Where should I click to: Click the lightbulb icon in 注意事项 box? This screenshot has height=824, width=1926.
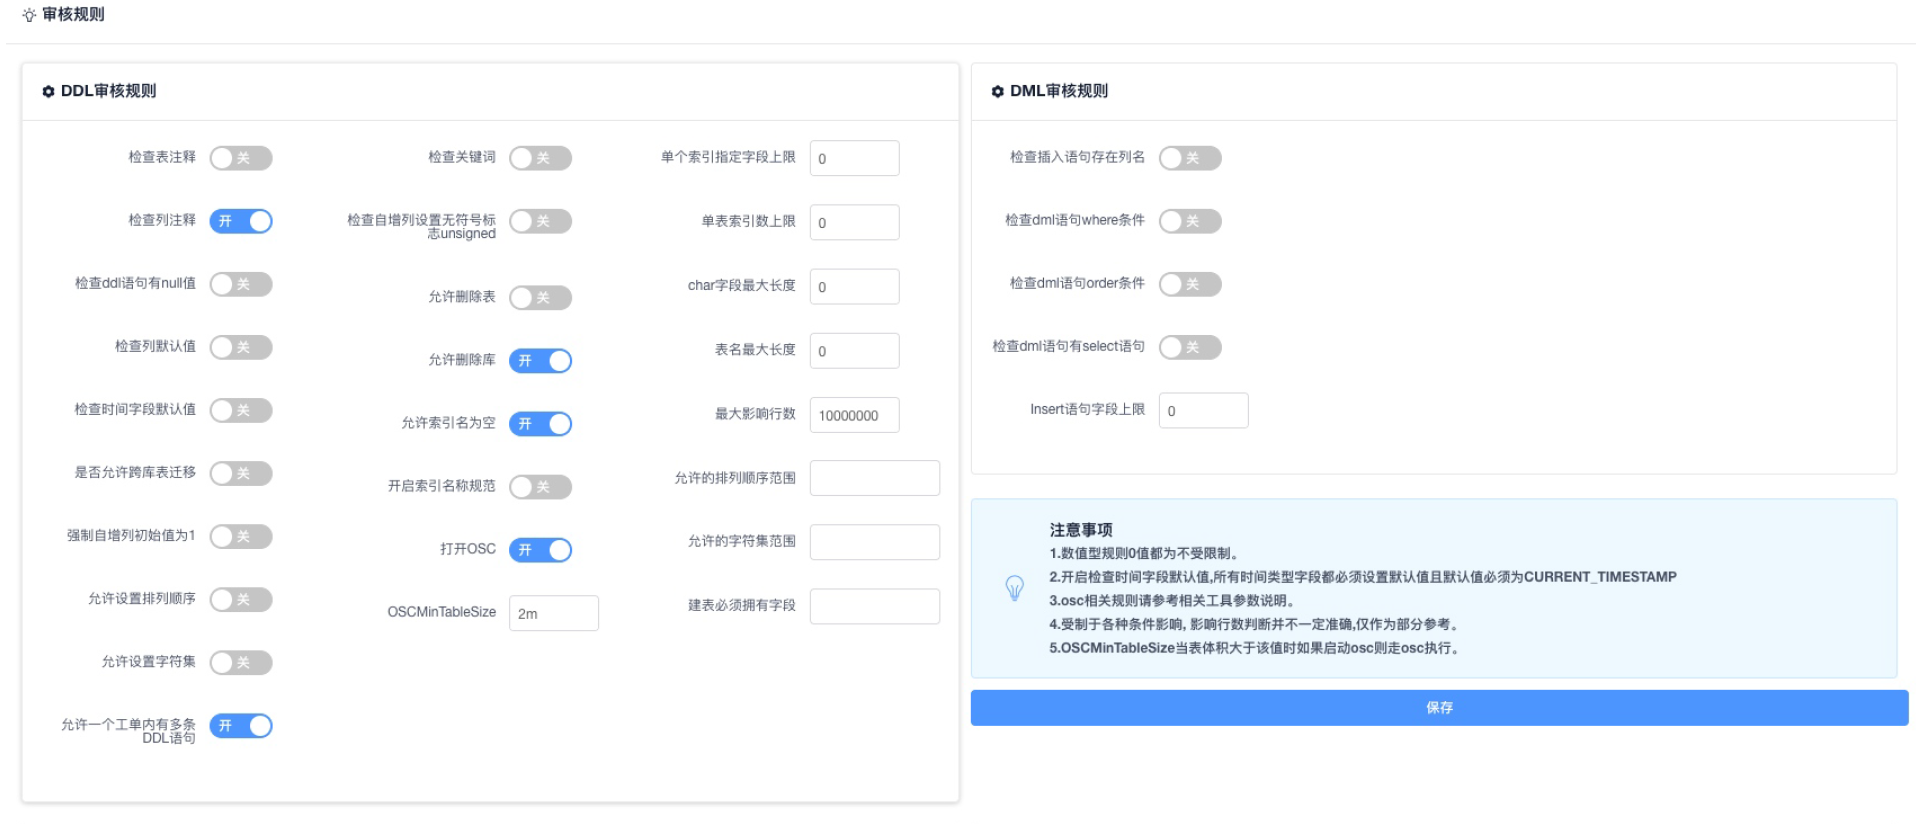1014,588
